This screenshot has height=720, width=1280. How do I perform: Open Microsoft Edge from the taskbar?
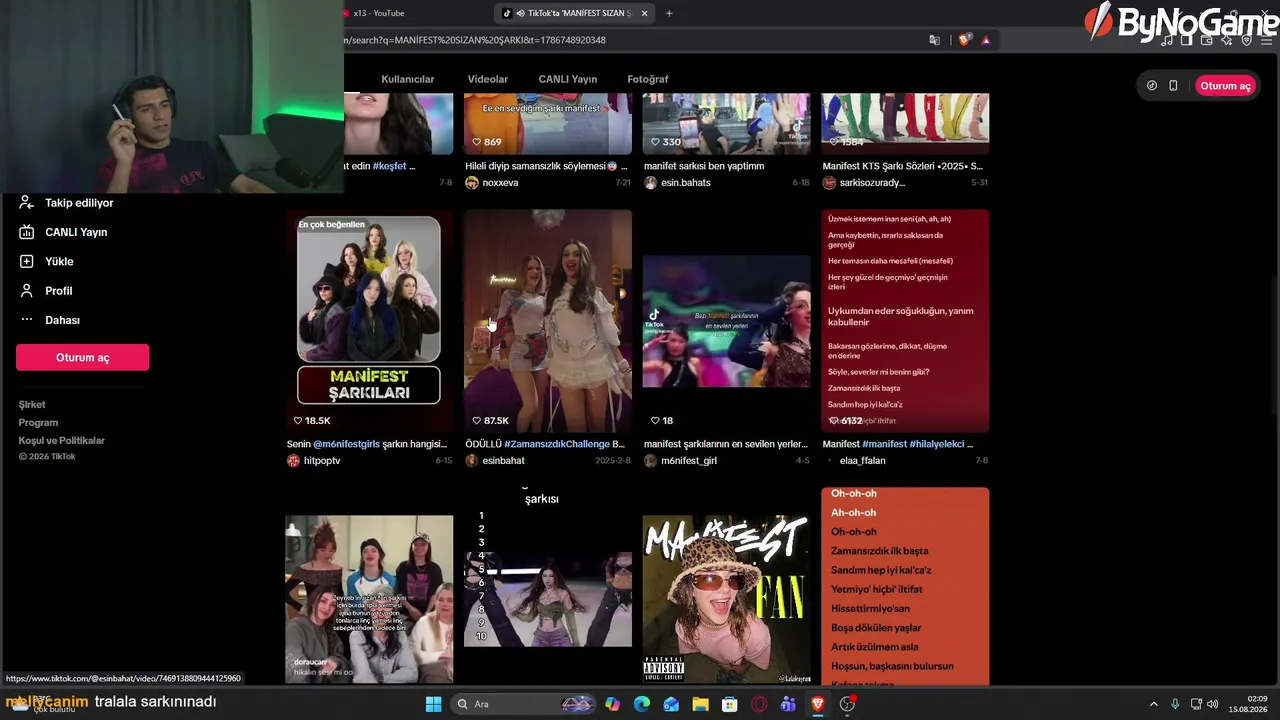click(642, 704)
